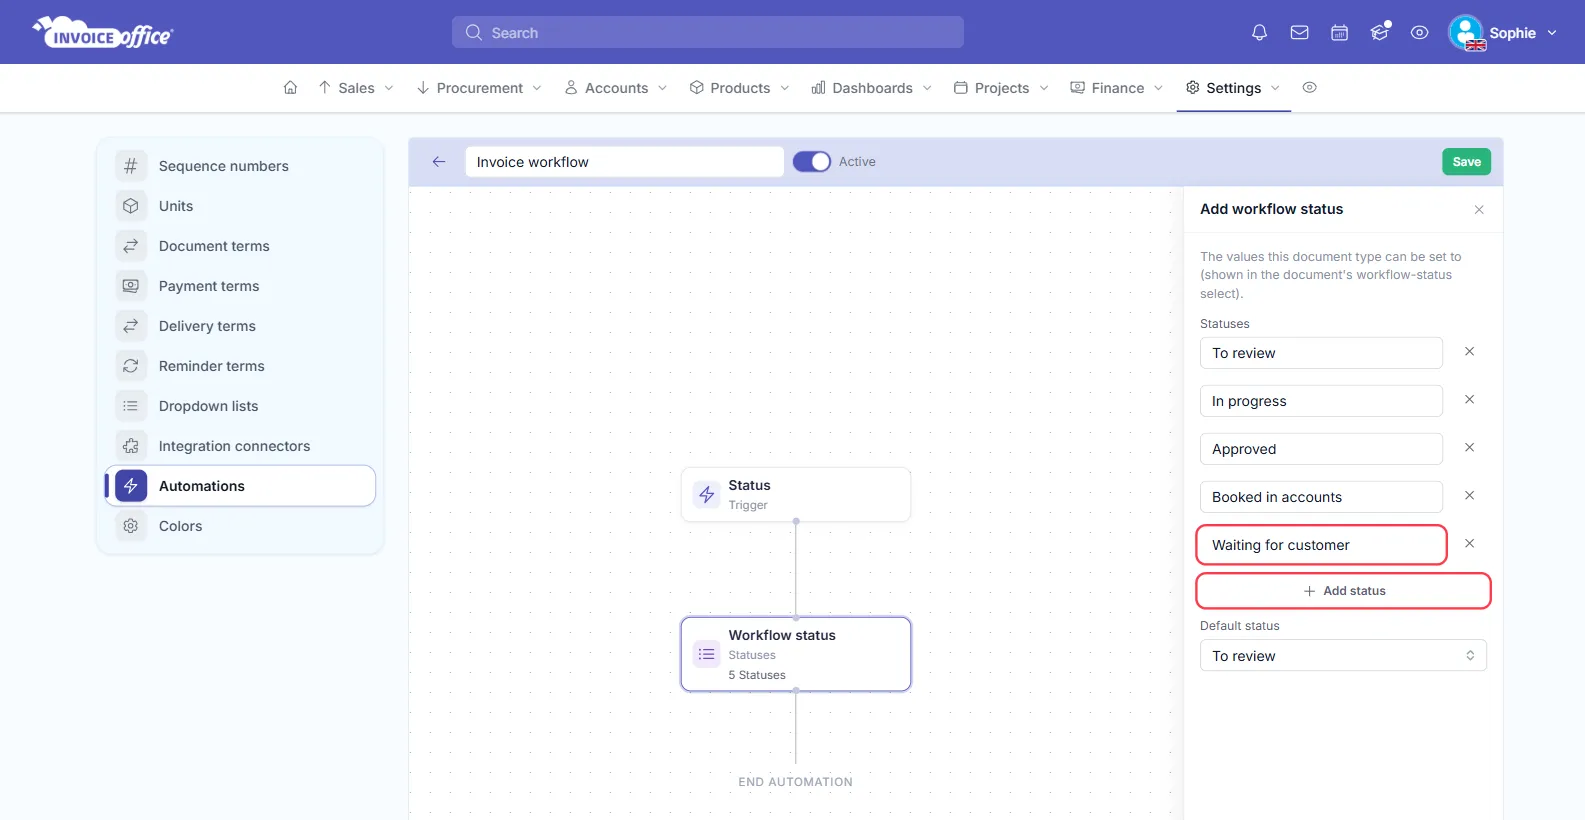
Task: Click the Waiting for customer status field
Action: click(x=1321, y=545)
